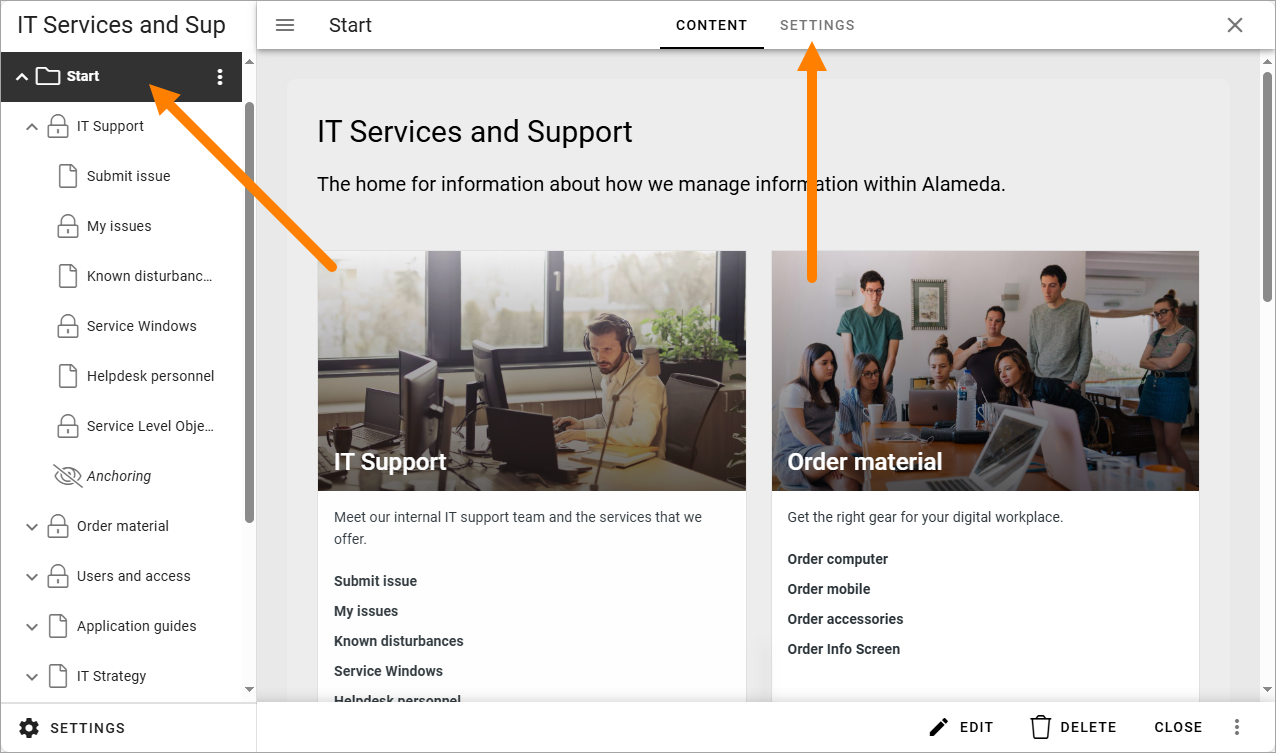The image size is (1276, 753).
Task: Click the lock icon beside Order material
Action: (x=58, y=526)
